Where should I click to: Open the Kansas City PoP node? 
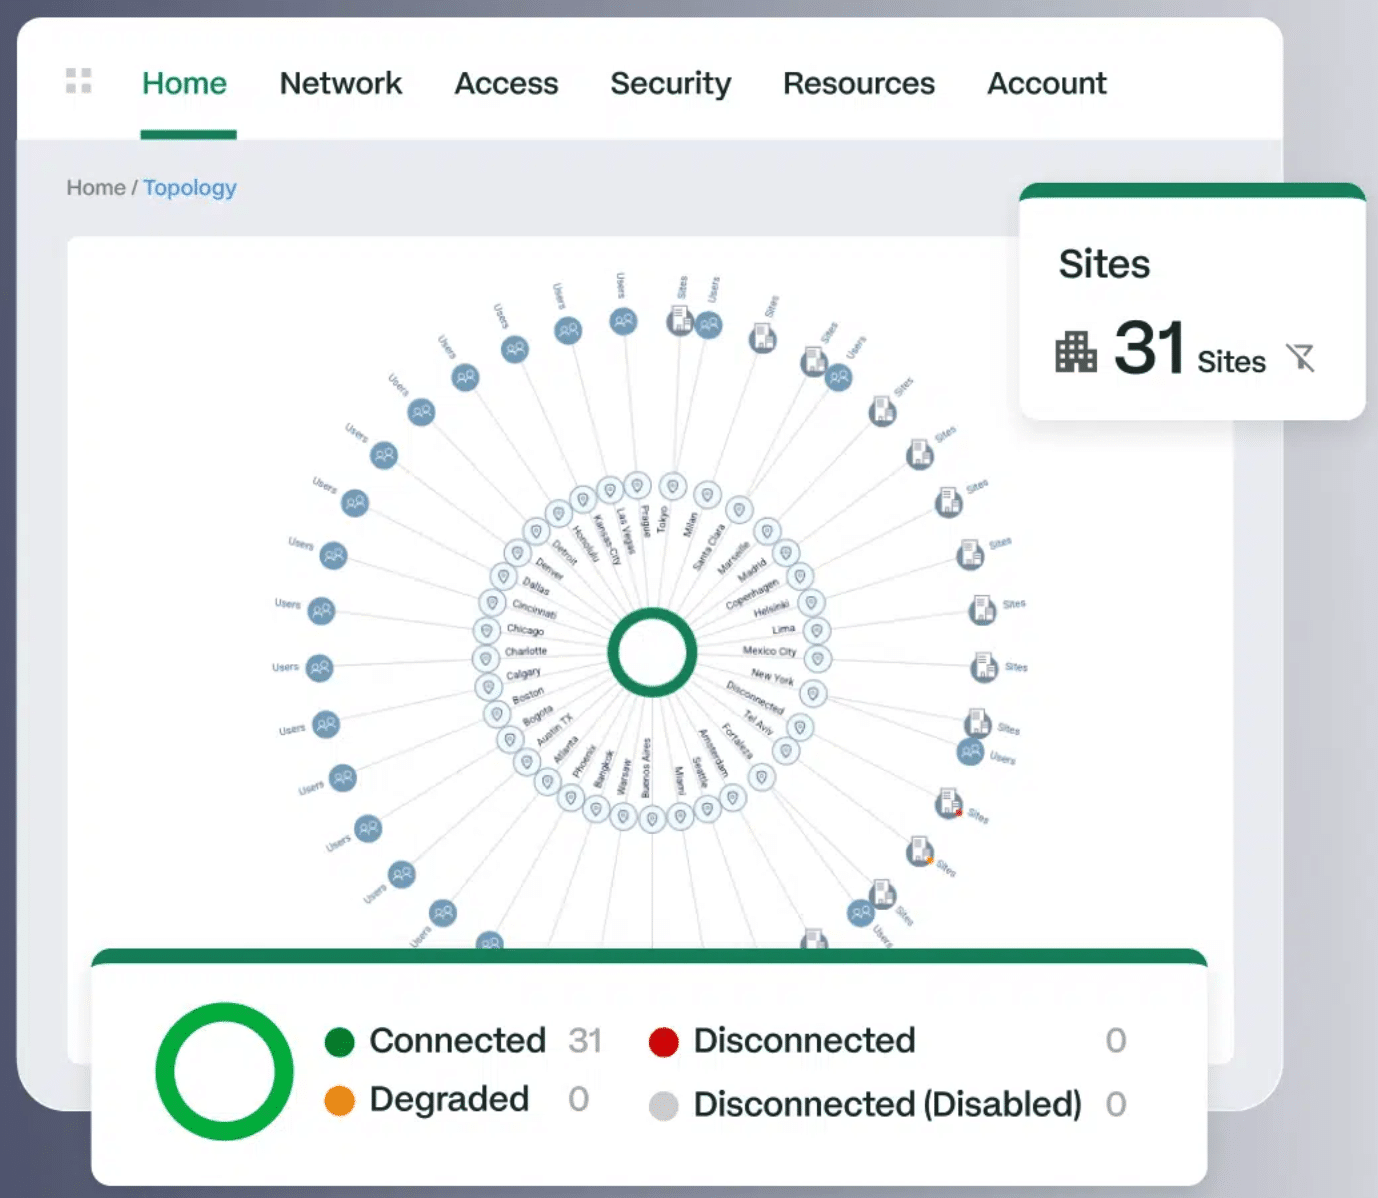click(583, 500)
